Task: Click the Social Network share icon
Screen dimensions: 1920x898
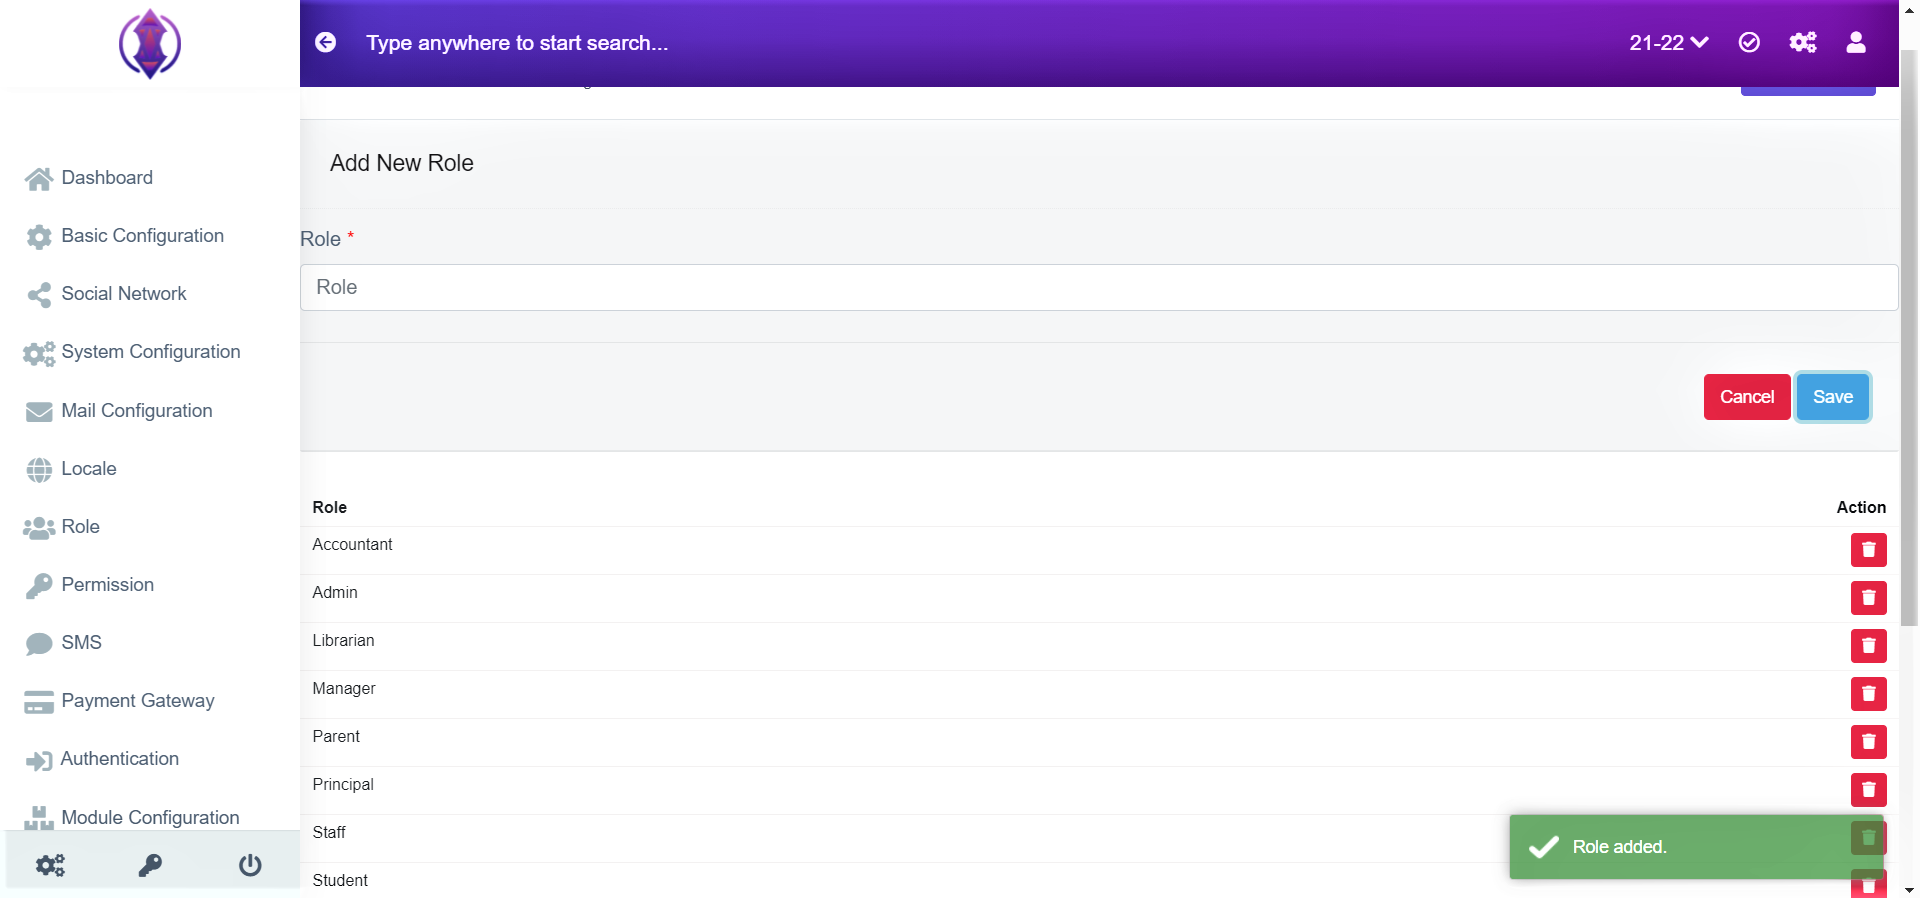Action: pyautogui.click(x=39, y=295)
